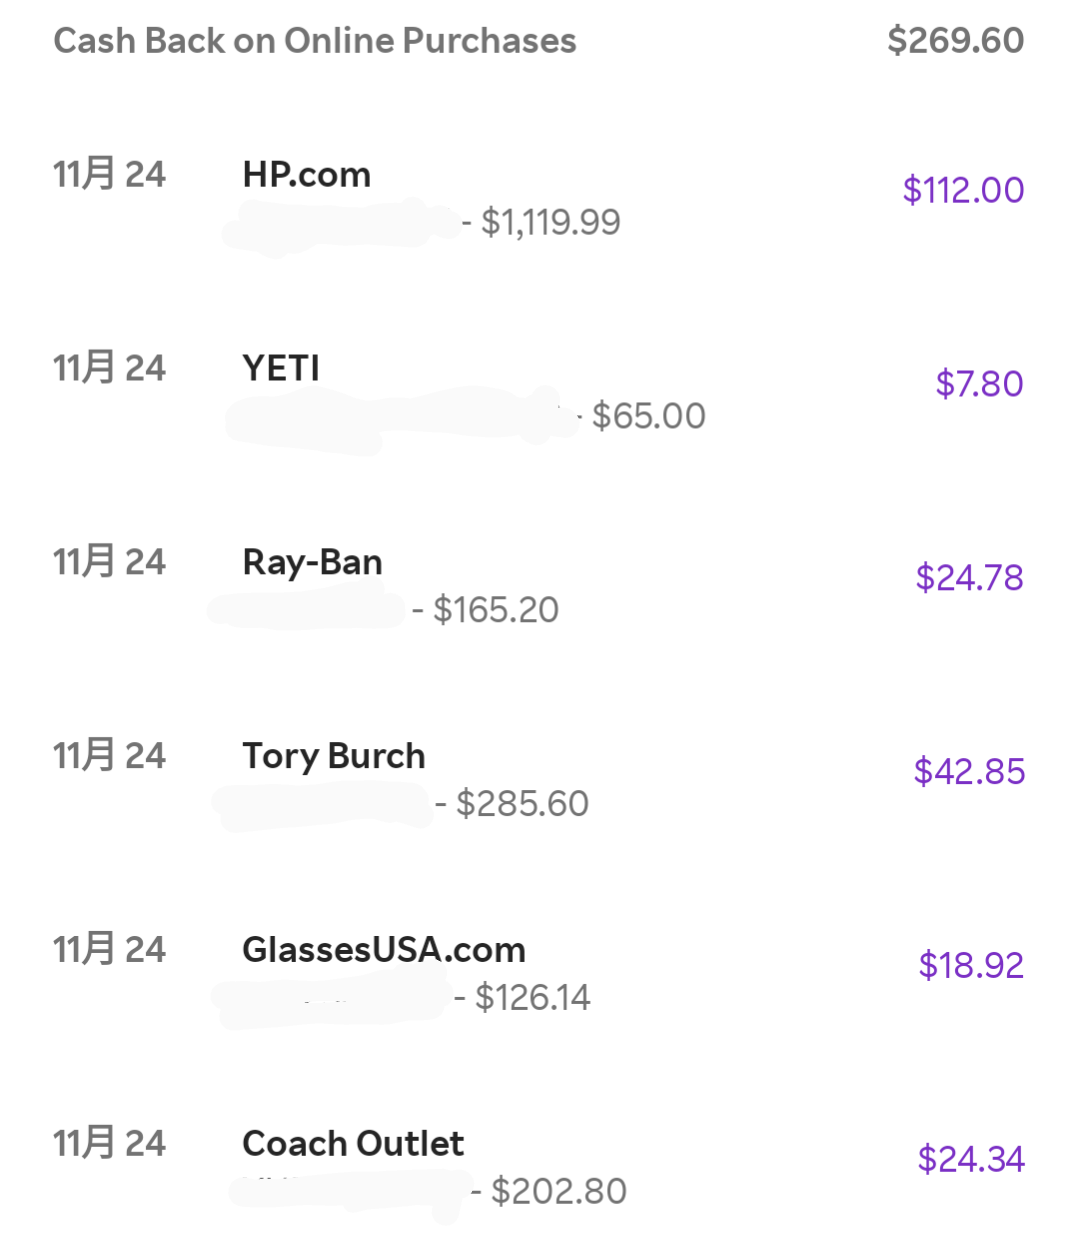Click the $42.85 cash back amount

tap(969, 772)
